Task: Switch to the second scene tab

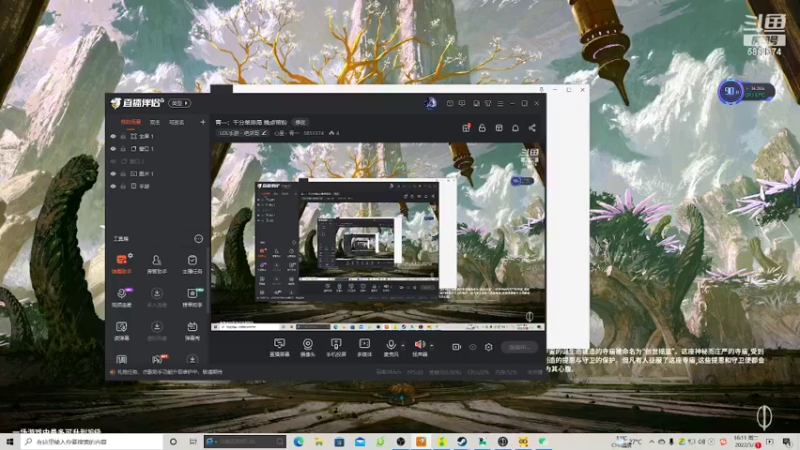Action: coord(155,122)
